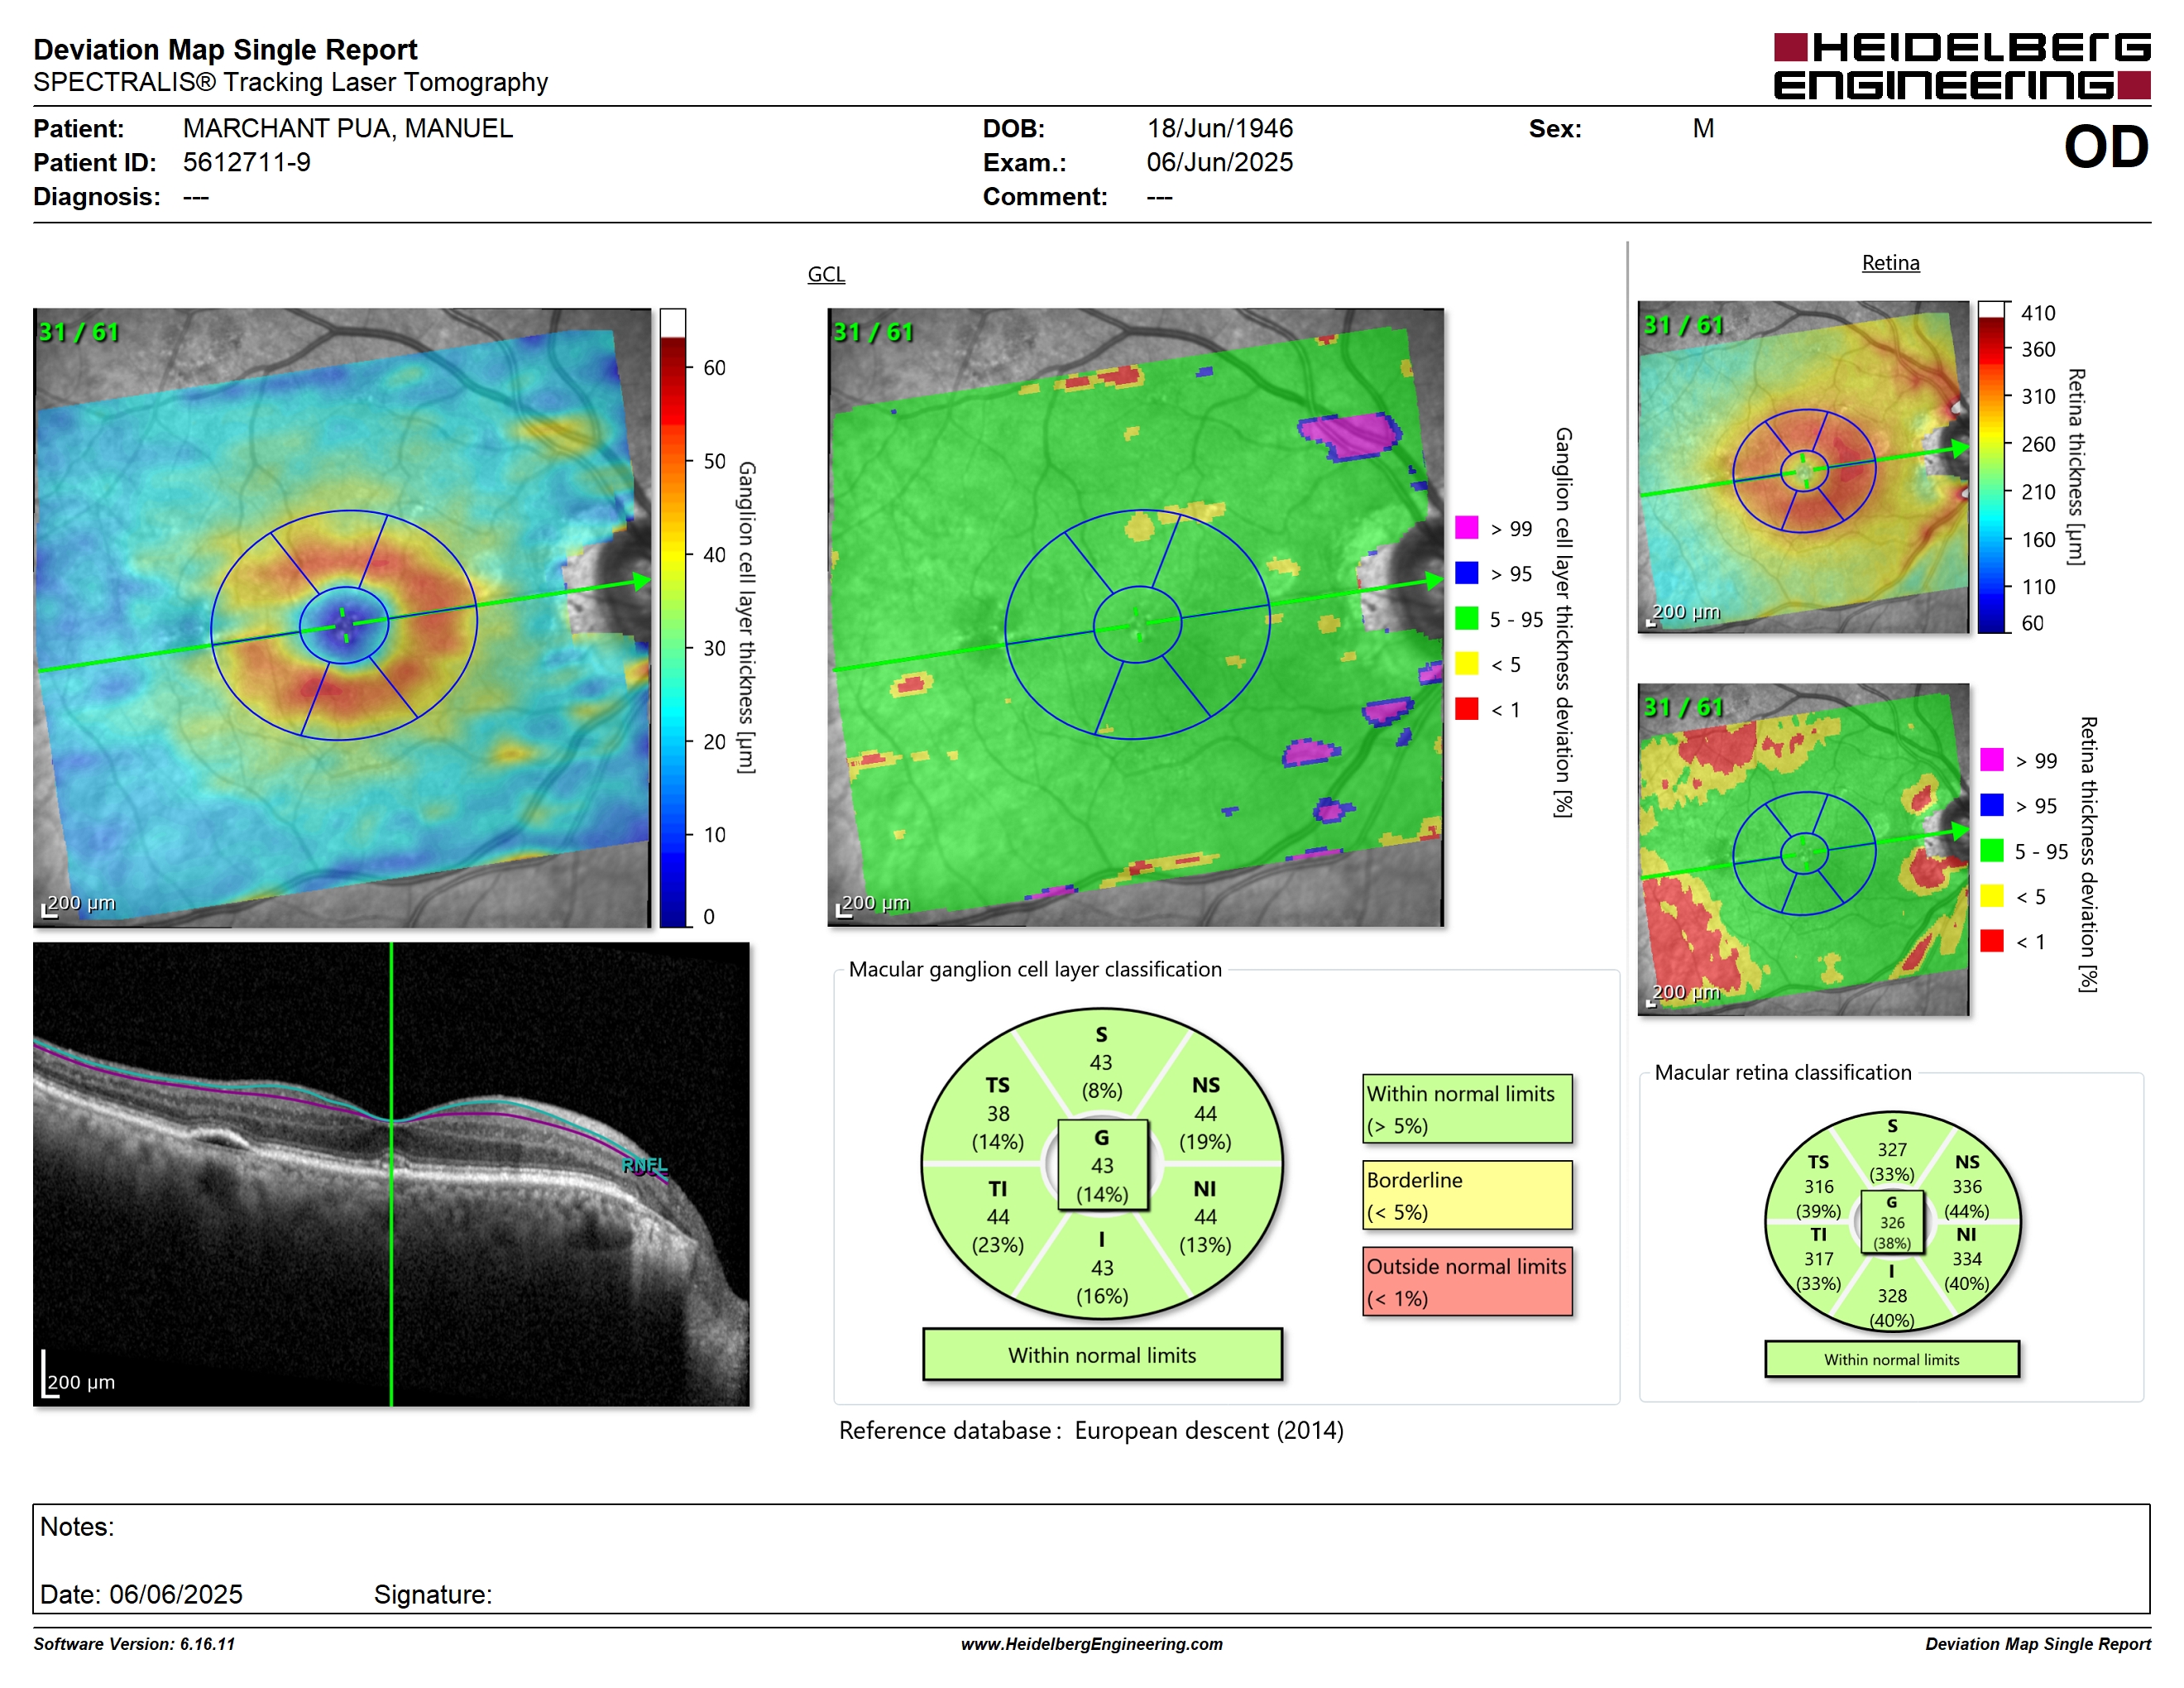Click the green '5 - 95' swatch in GCL deviation legend
Image resolution: width=2184 pixels, height=1688 pixels.
(x=1466, y=618)
